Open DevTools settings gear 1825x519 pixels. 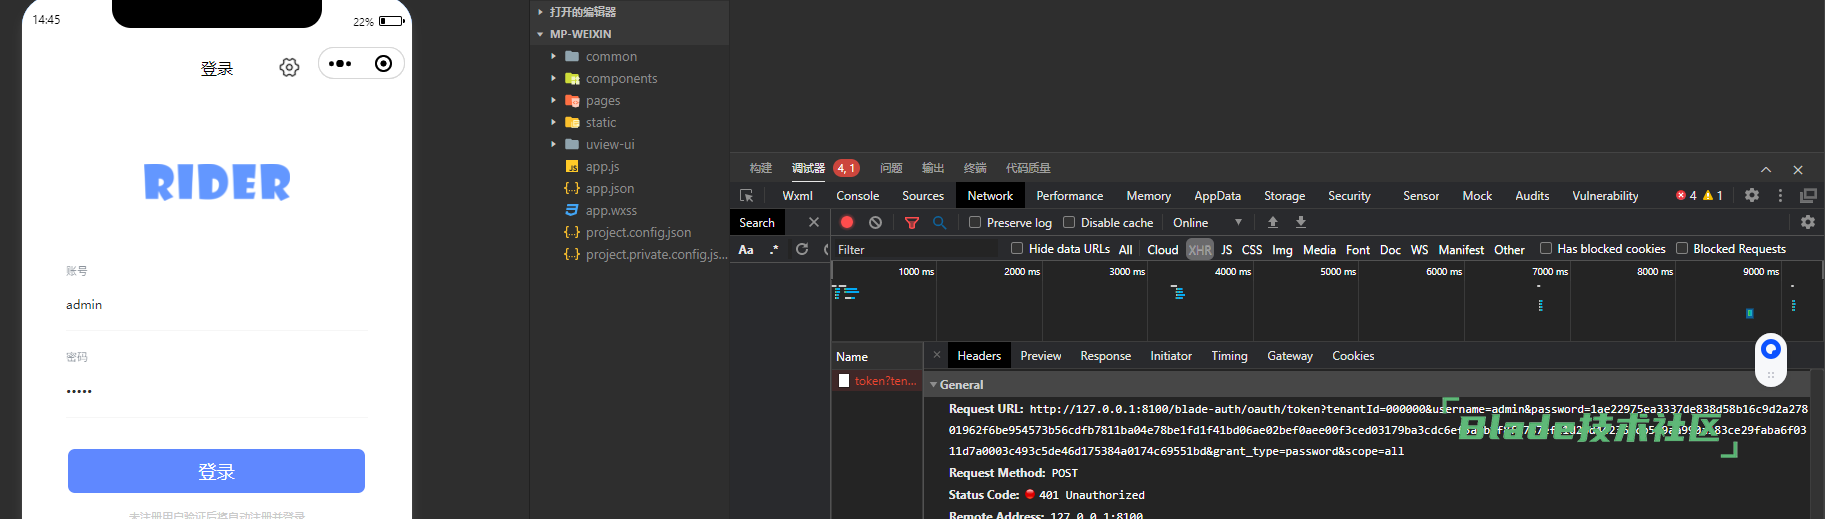click(1752, 195)
